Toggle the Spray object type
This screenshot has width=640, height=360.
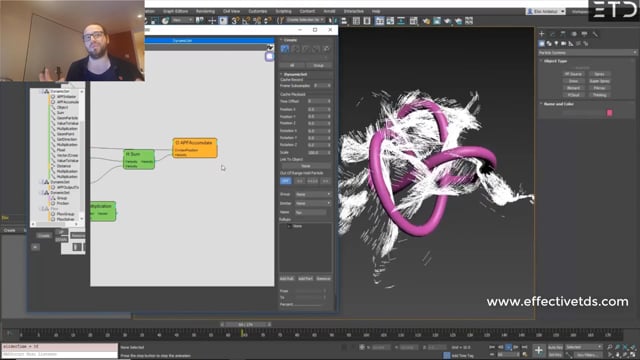pyautogui.click(x=599, y=74)
